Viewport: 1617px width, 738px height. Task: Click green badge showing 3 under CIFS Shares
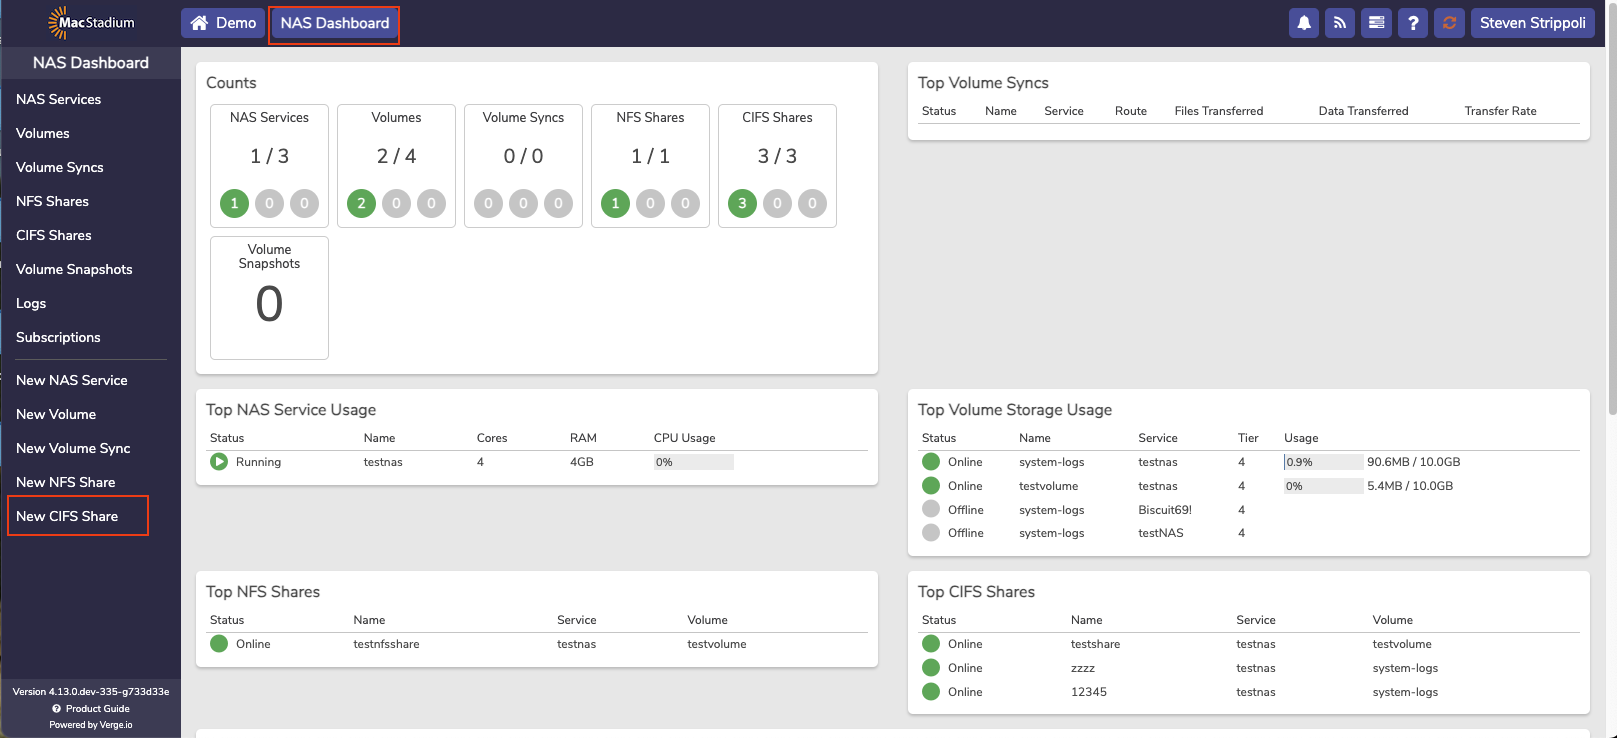742,204
